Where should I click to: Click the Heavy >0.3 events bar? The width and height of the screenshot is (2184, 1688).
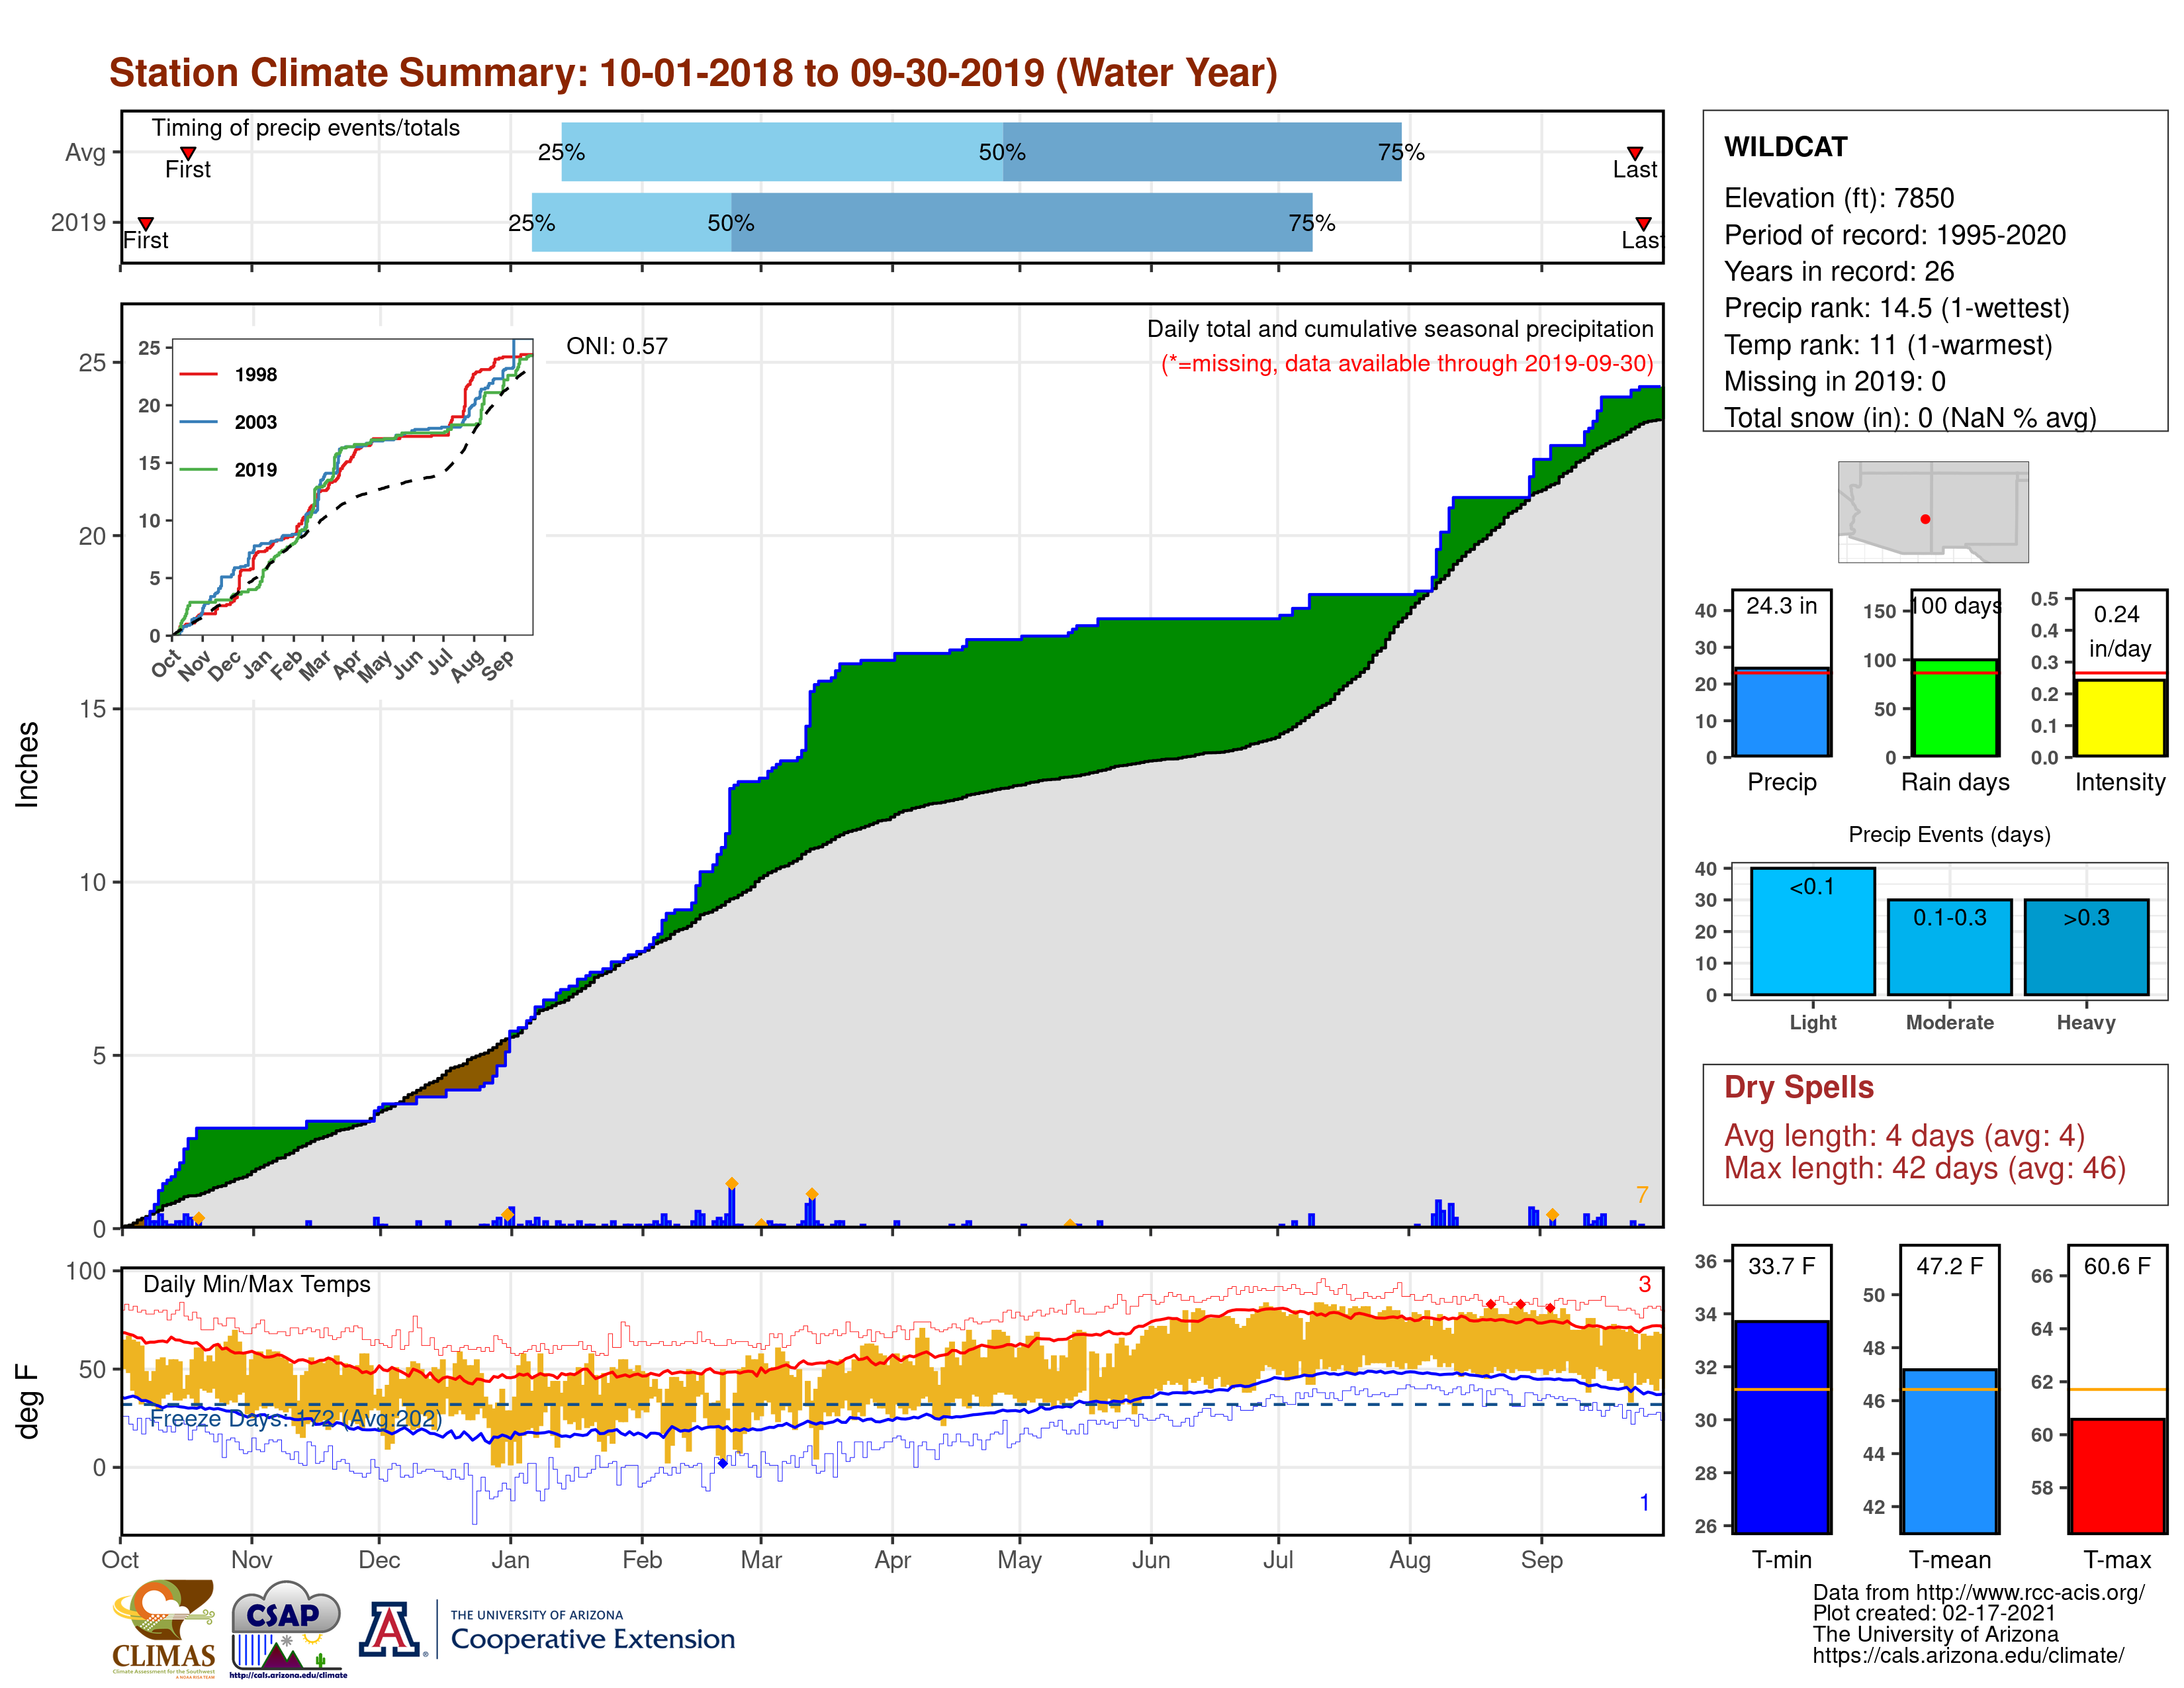point(2086,947)
